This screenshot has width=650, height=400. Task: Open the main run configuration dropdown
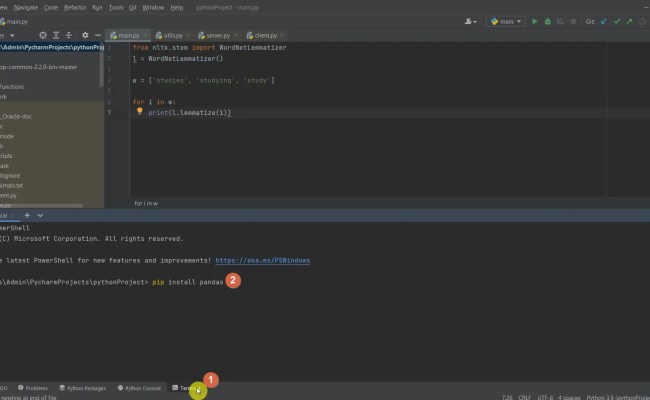pos(506,22)
